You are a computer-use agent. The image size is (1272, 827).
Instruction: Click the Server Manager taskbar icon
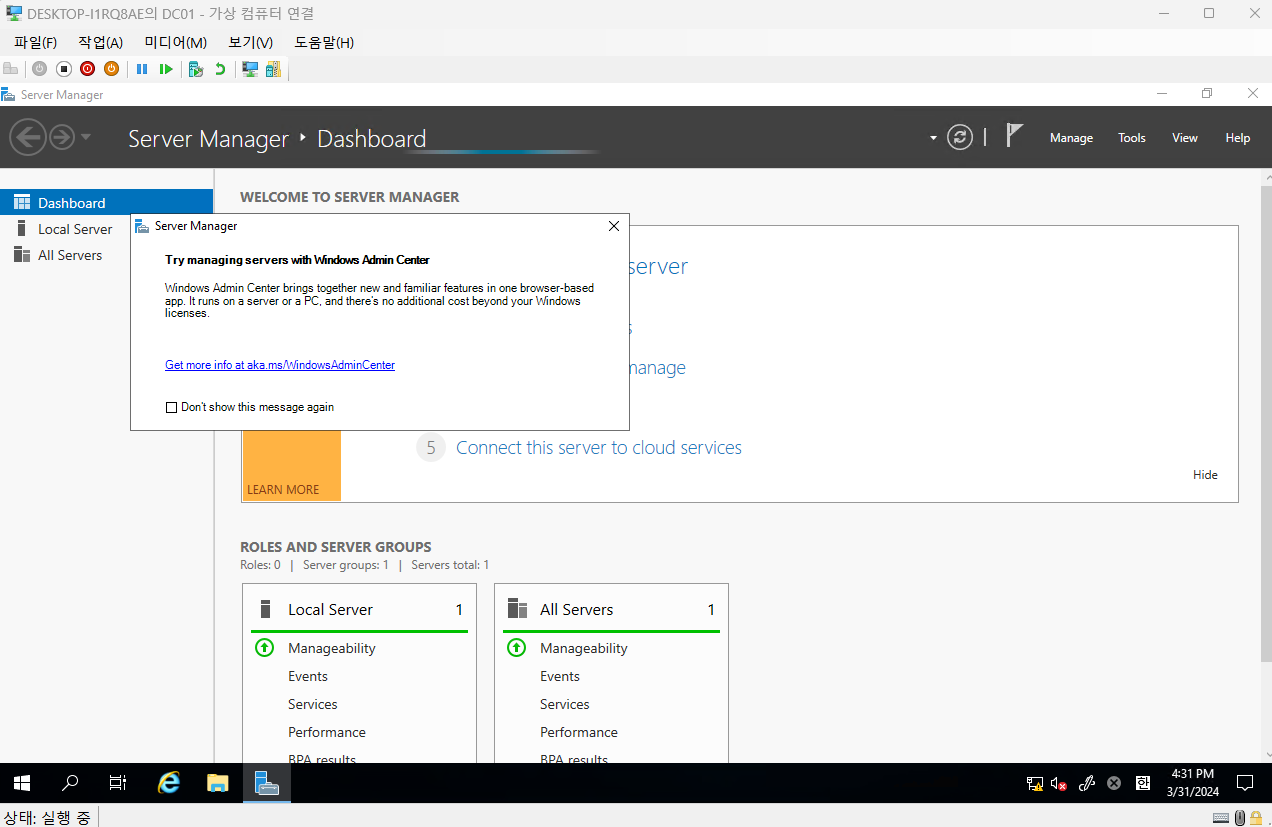[267, 783]
